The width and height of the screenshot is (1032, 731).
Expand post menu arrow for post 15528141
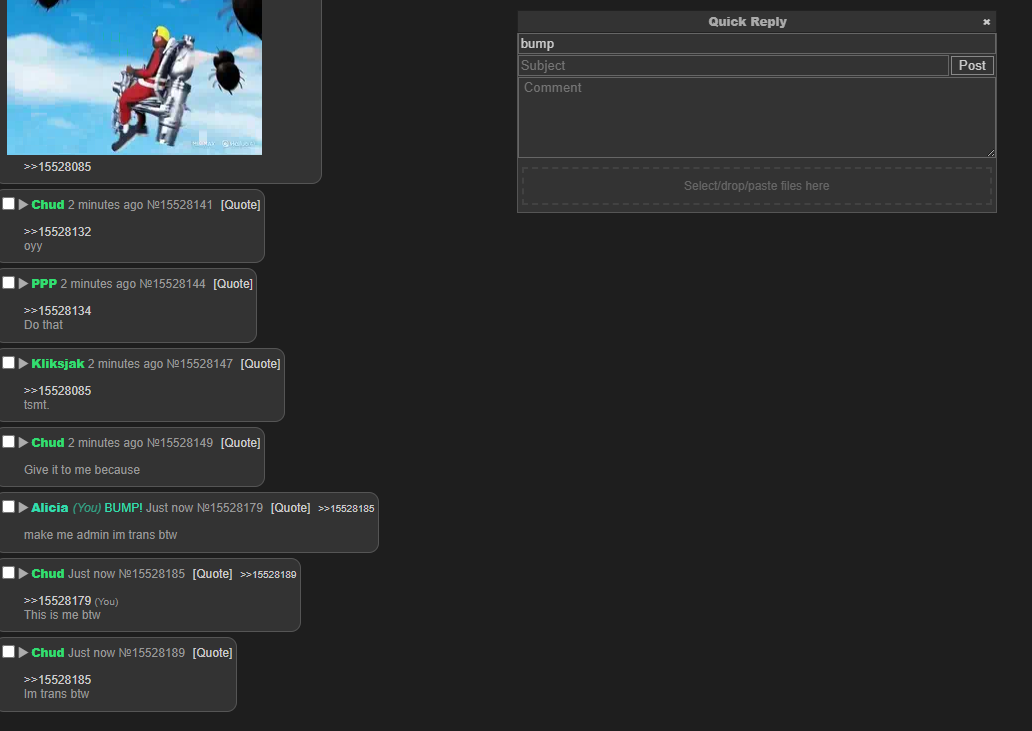(24, 205)
